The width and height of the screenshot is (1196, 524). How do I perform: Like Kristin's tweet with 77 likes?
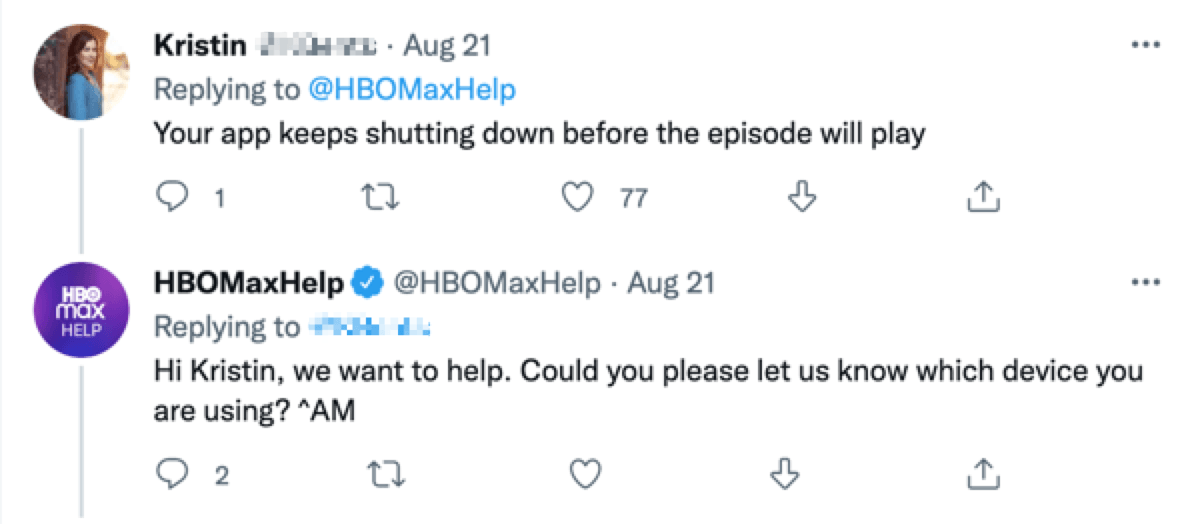(x=577, y=198)
